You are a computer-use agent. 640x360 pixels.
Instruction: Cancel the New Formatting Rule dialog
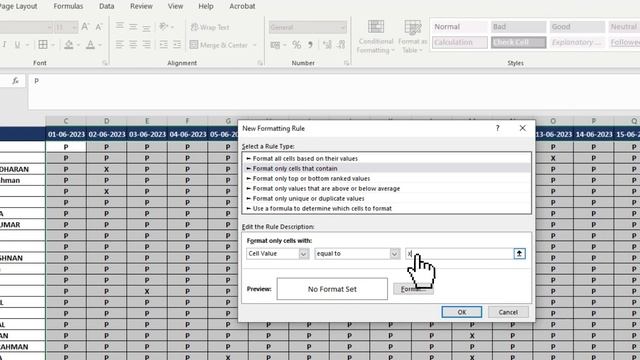click(x=508, y=312)
